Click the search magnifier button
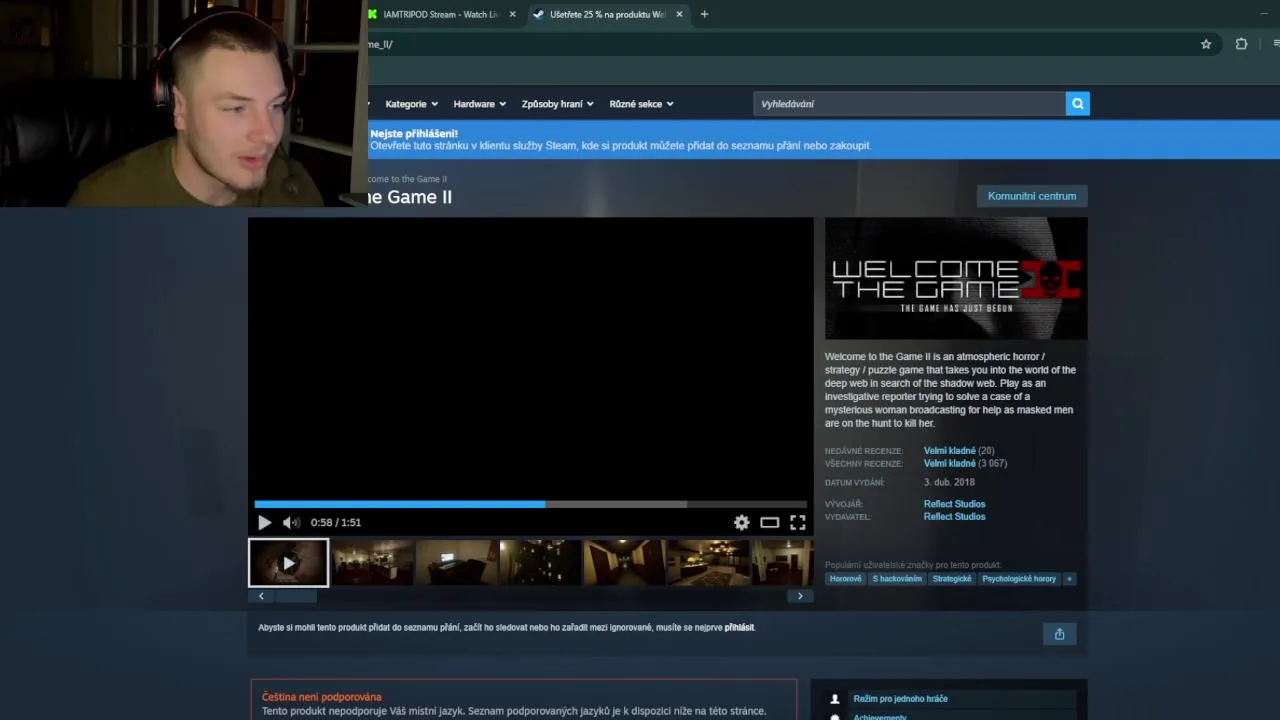The image size is (1280, 720). tap(1077, 104)
